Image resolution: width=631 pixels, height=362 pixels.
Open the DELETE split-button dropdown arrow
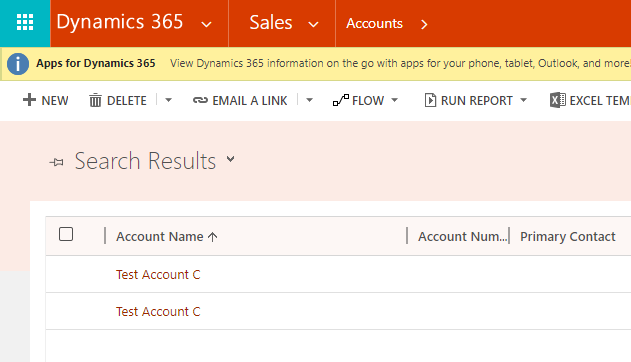(x=169, y=100)
